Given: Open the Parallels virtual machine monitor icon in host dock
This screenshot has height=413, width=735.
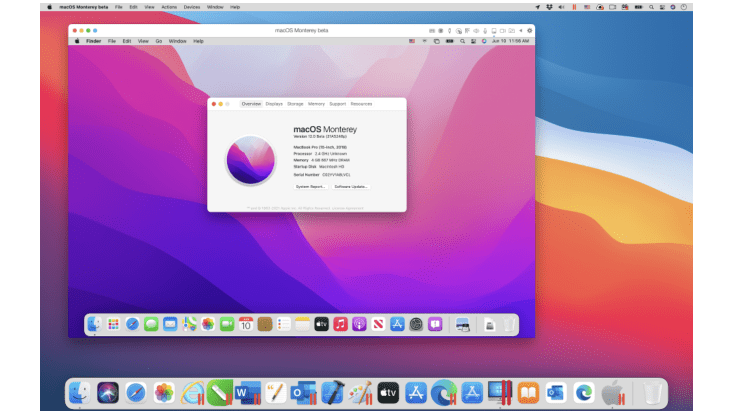Looking at the screenshot, I should pyautogui.click(x=500, y=393).
